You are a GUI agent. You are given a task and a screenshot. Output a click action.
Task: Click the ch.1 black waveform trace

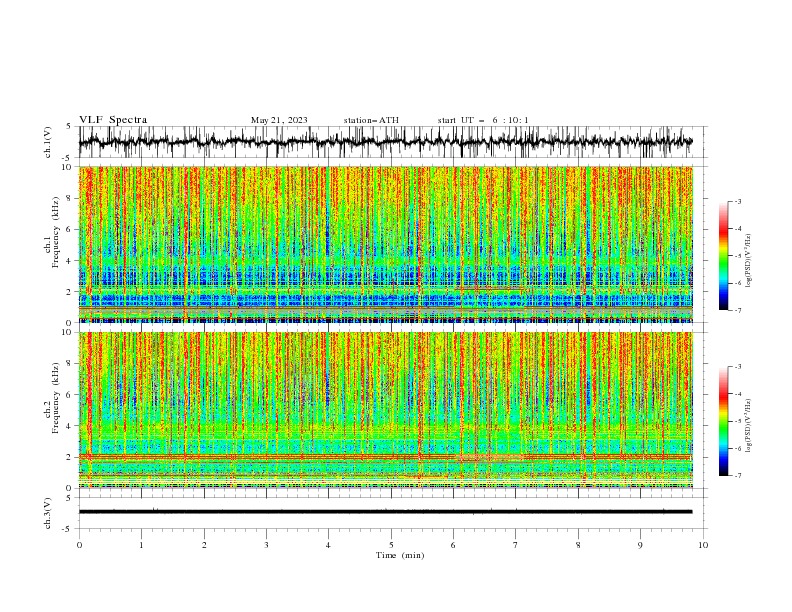[385, 142]
